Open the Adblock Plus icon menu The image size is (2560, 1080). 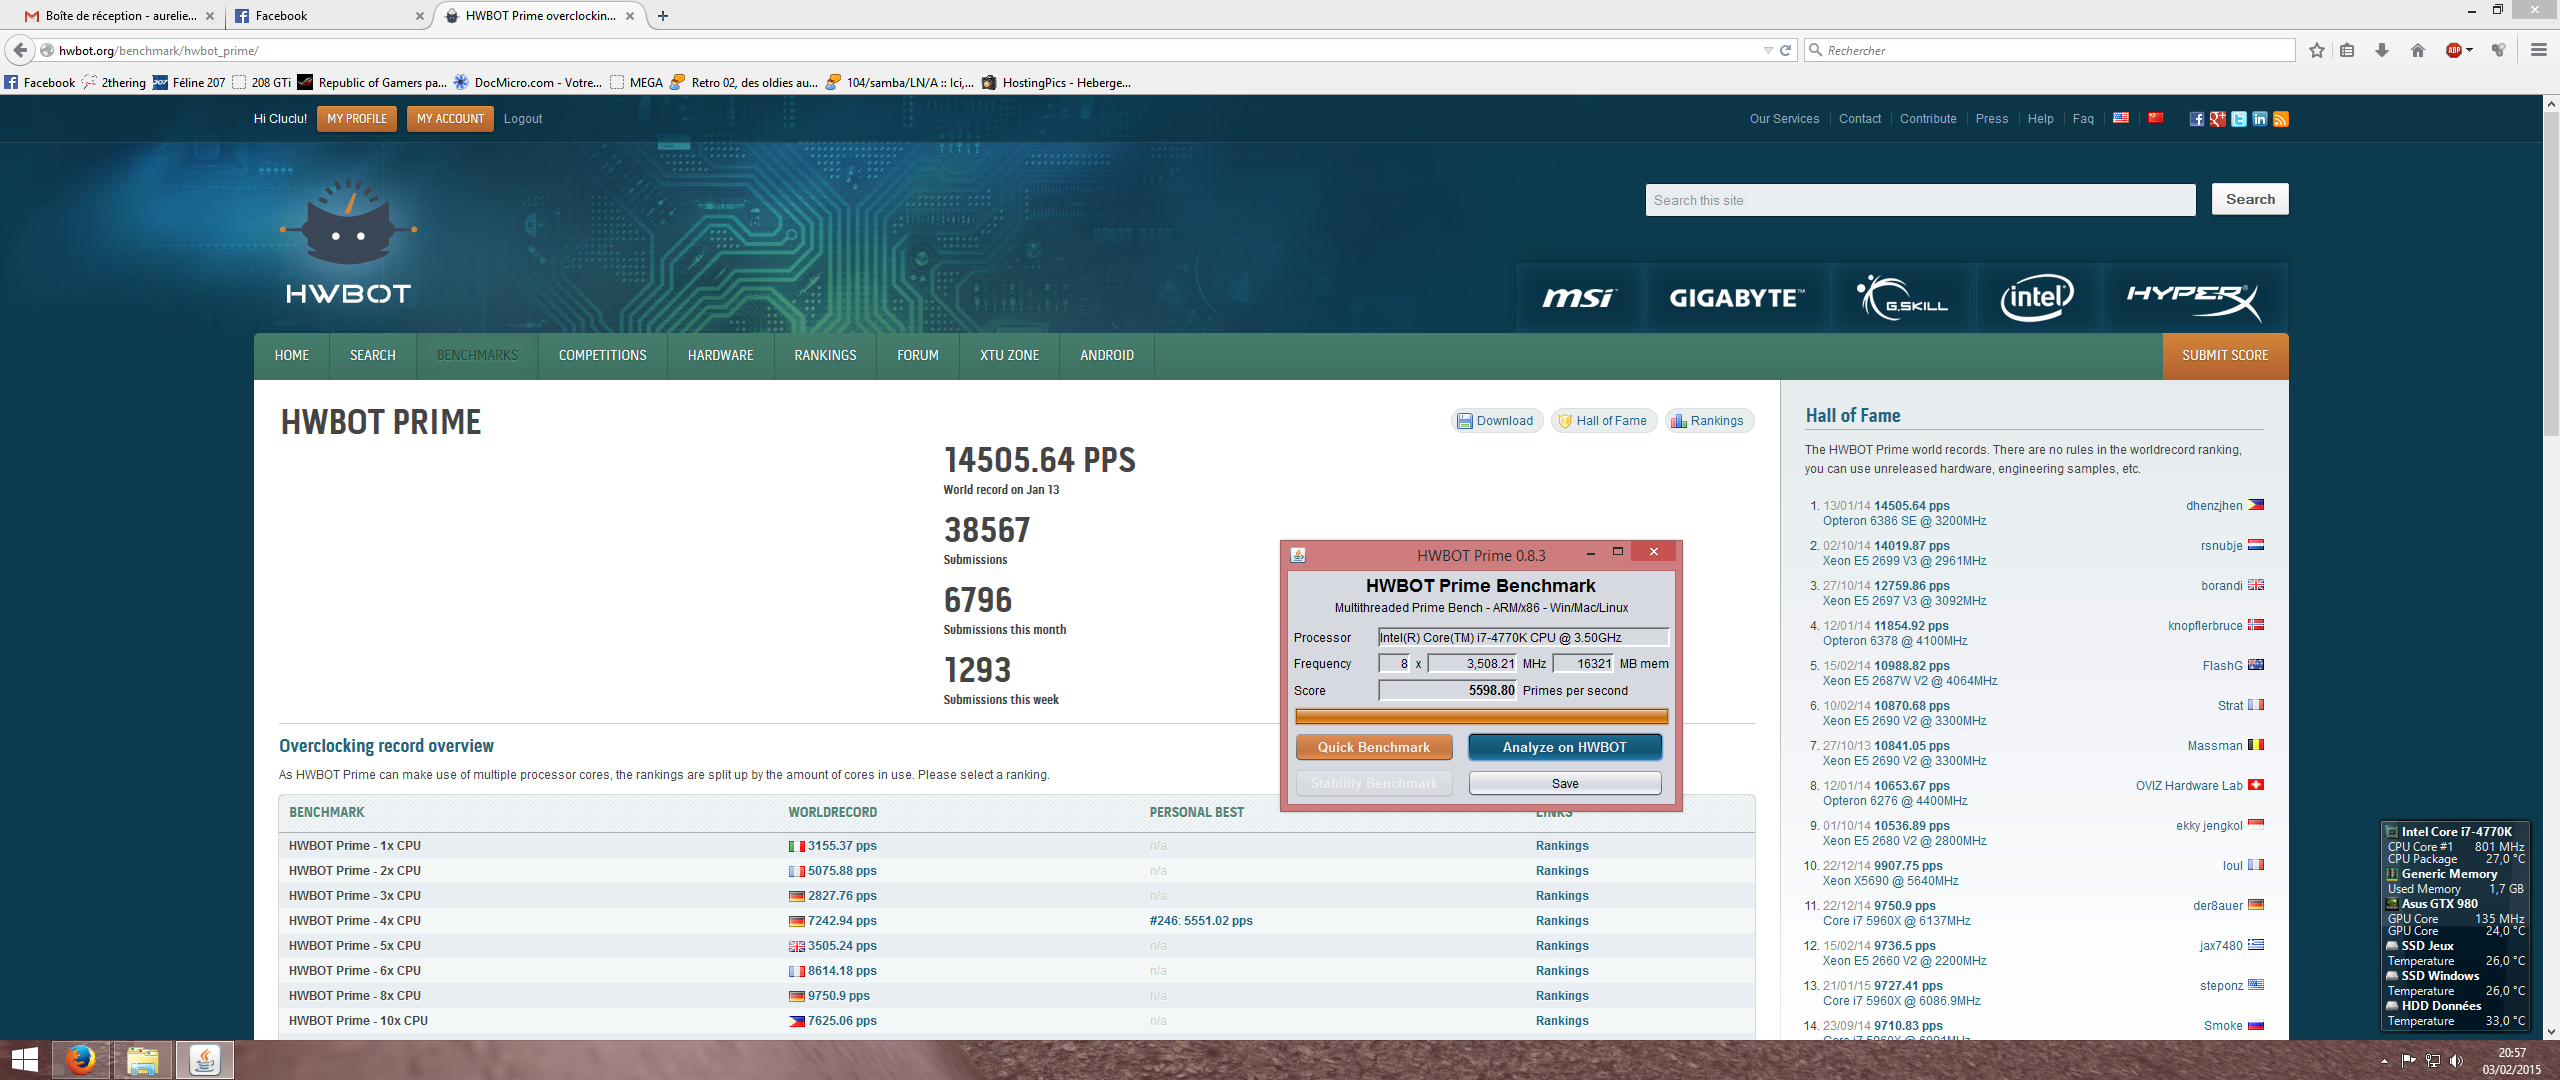click(x=2458, y=50)
